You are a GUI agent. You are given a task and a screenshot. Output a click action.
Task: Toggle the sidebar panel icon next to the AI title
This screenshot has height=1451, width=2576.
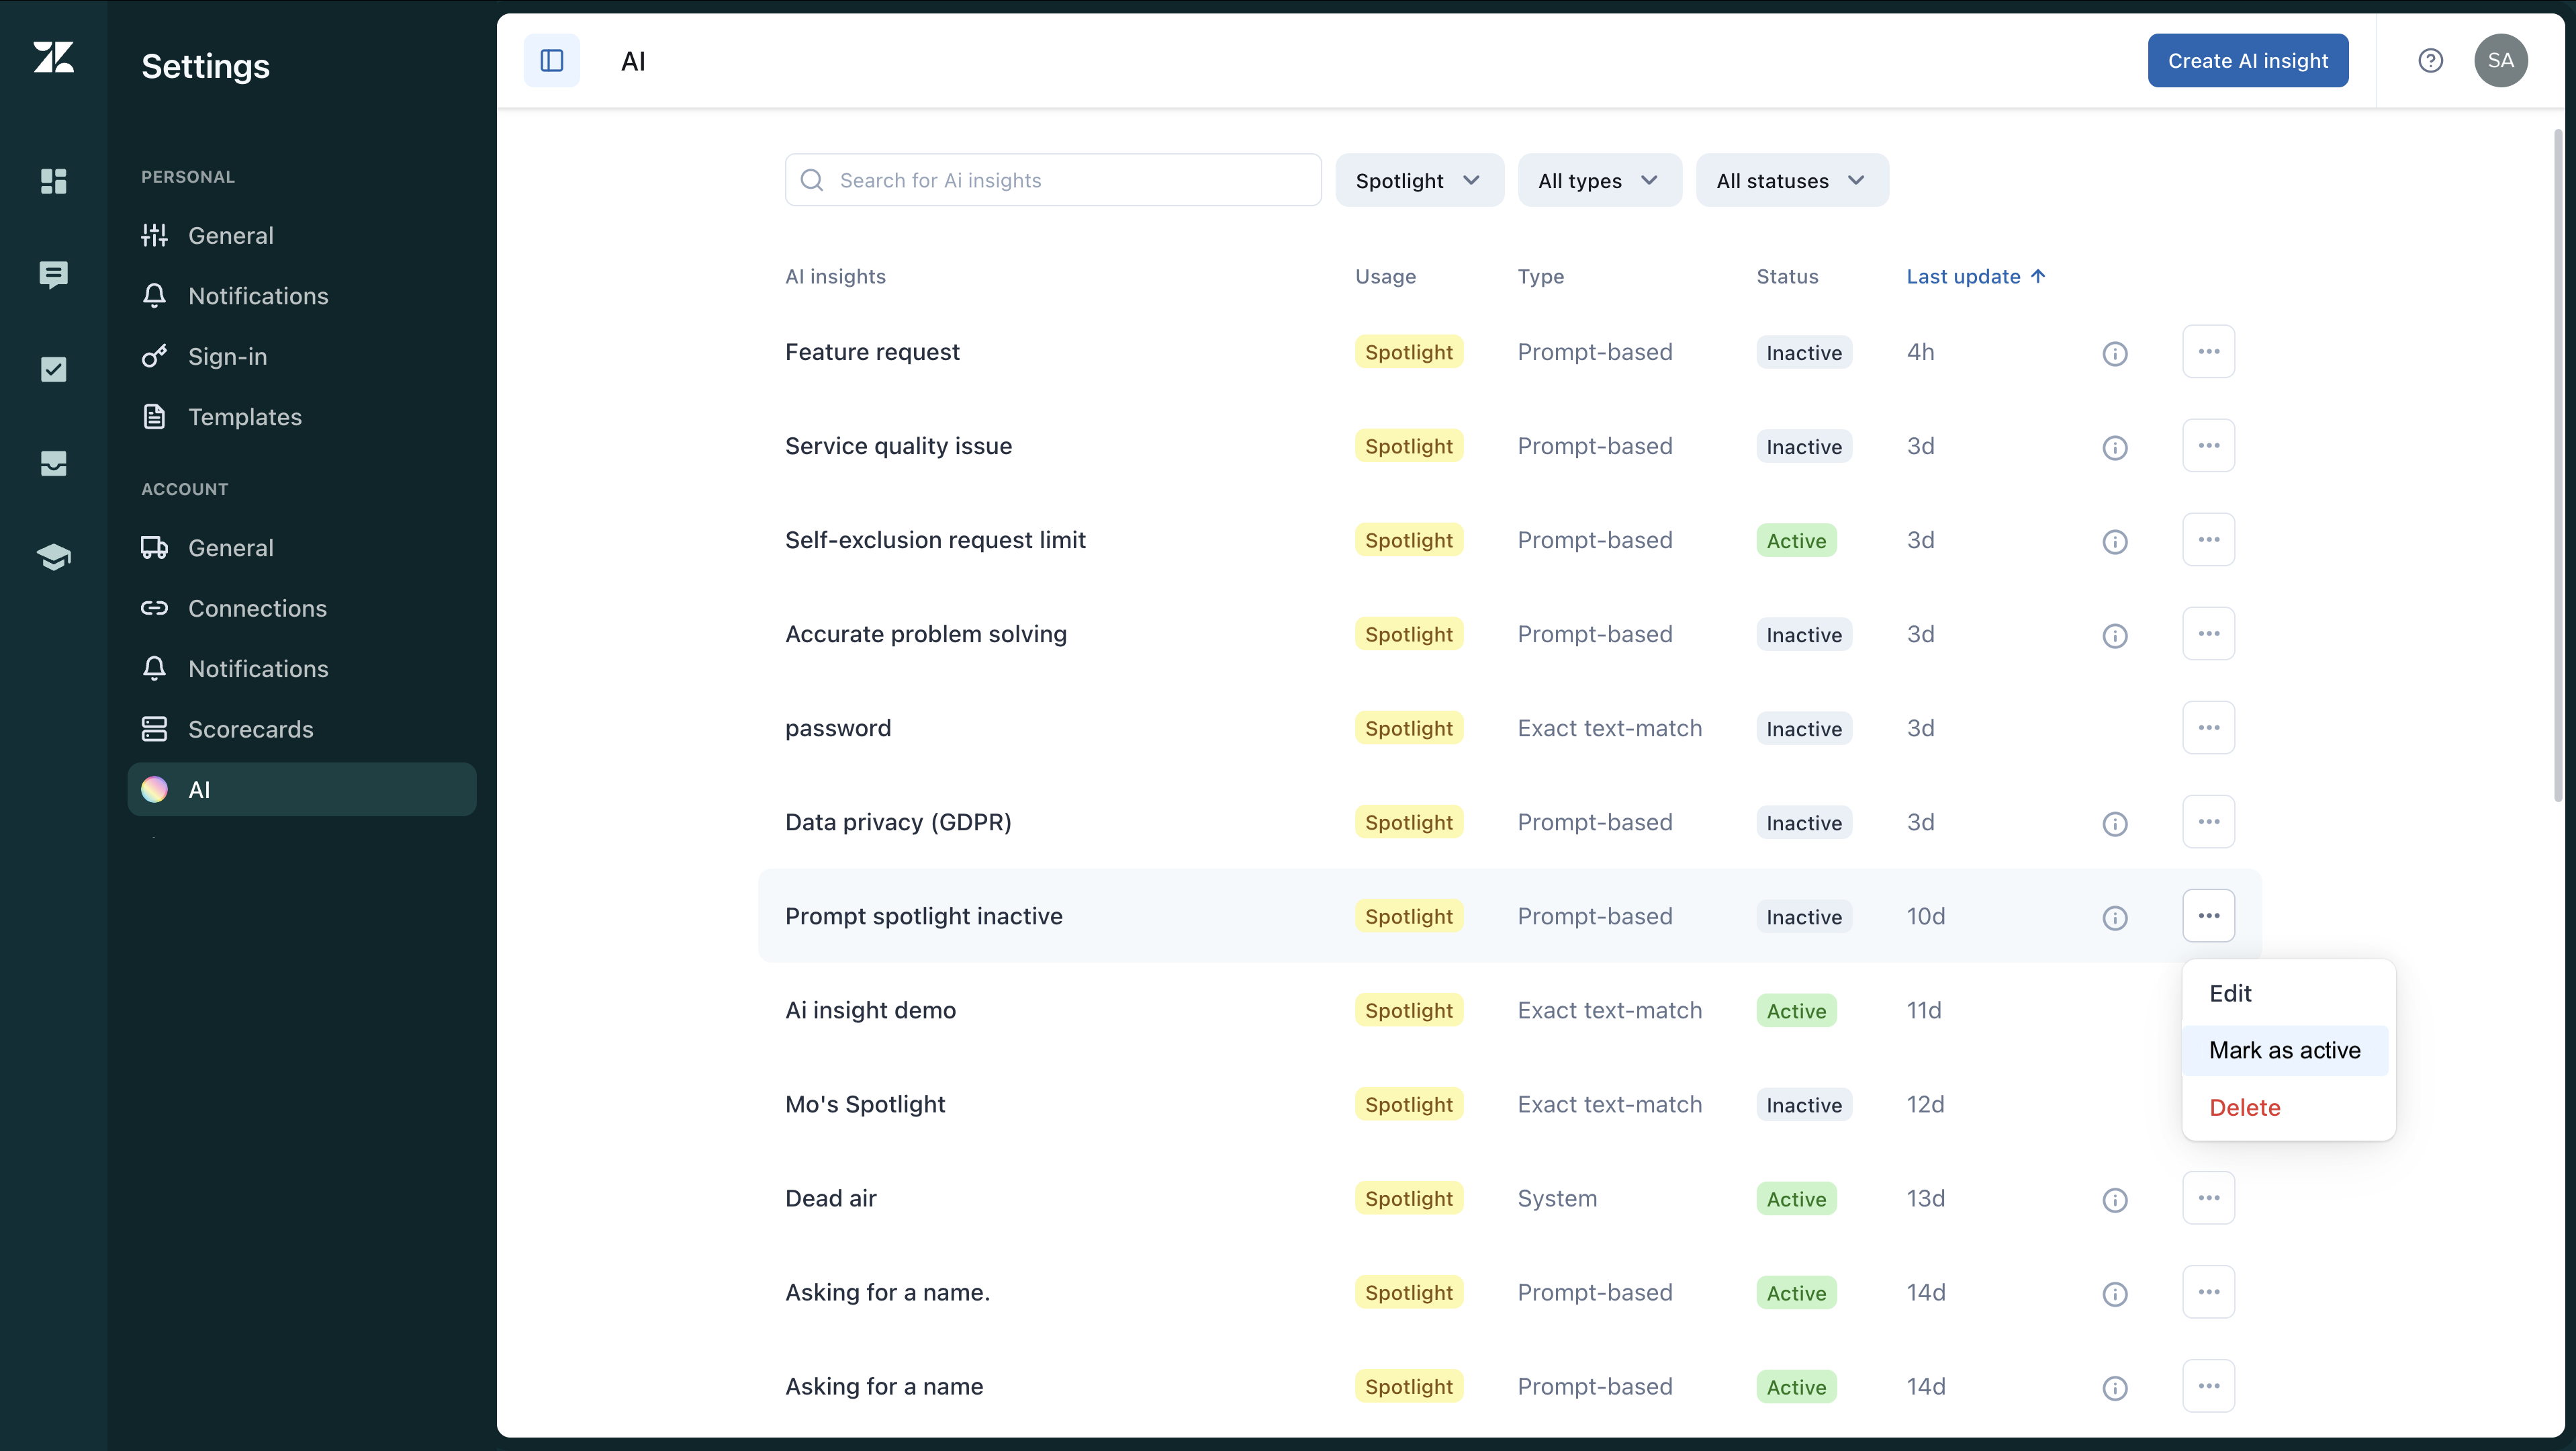click(551, 61)
